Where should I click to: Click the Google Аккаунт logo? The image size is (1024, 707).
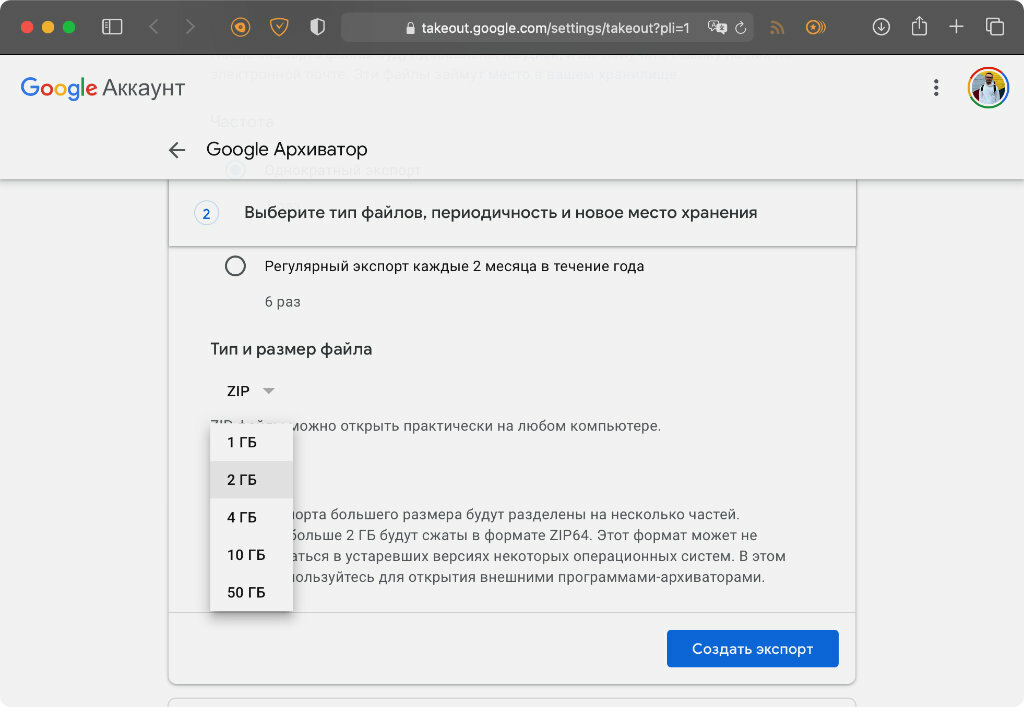click(x=103, y=87)
